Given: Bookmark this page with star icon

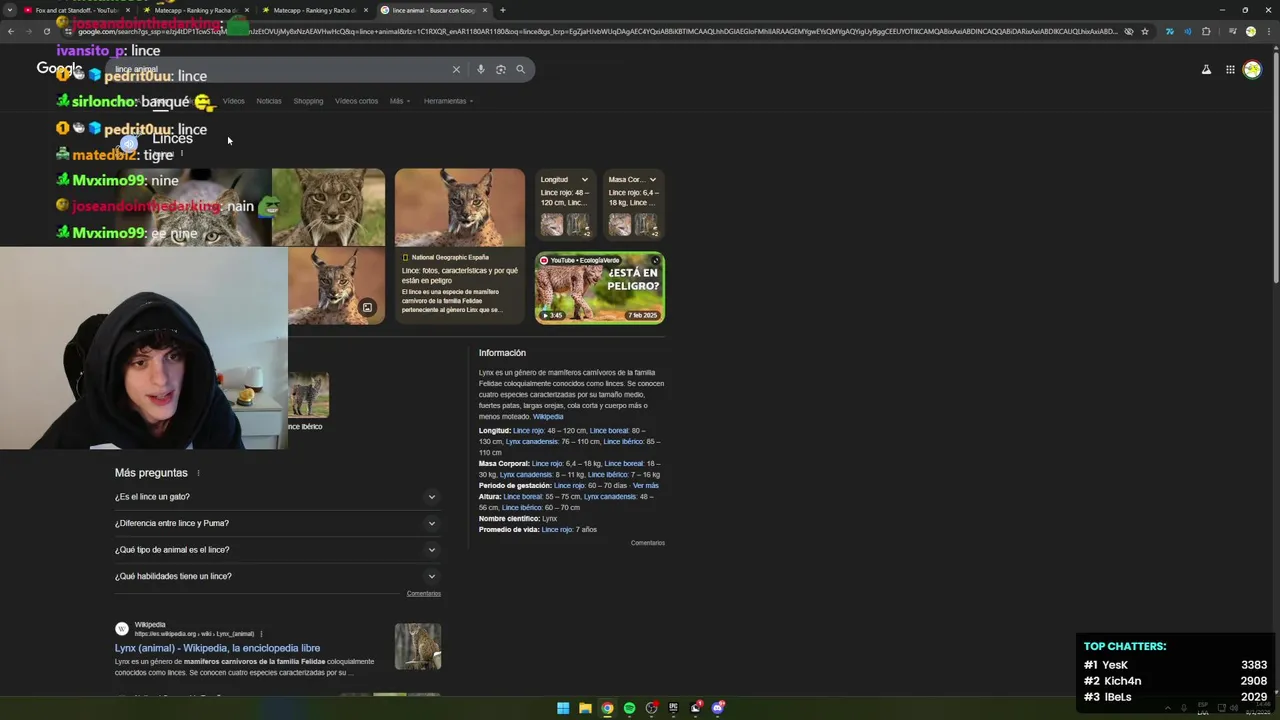Looking at the screenshot, I should pyautogui.click(x=1145, y=31).
